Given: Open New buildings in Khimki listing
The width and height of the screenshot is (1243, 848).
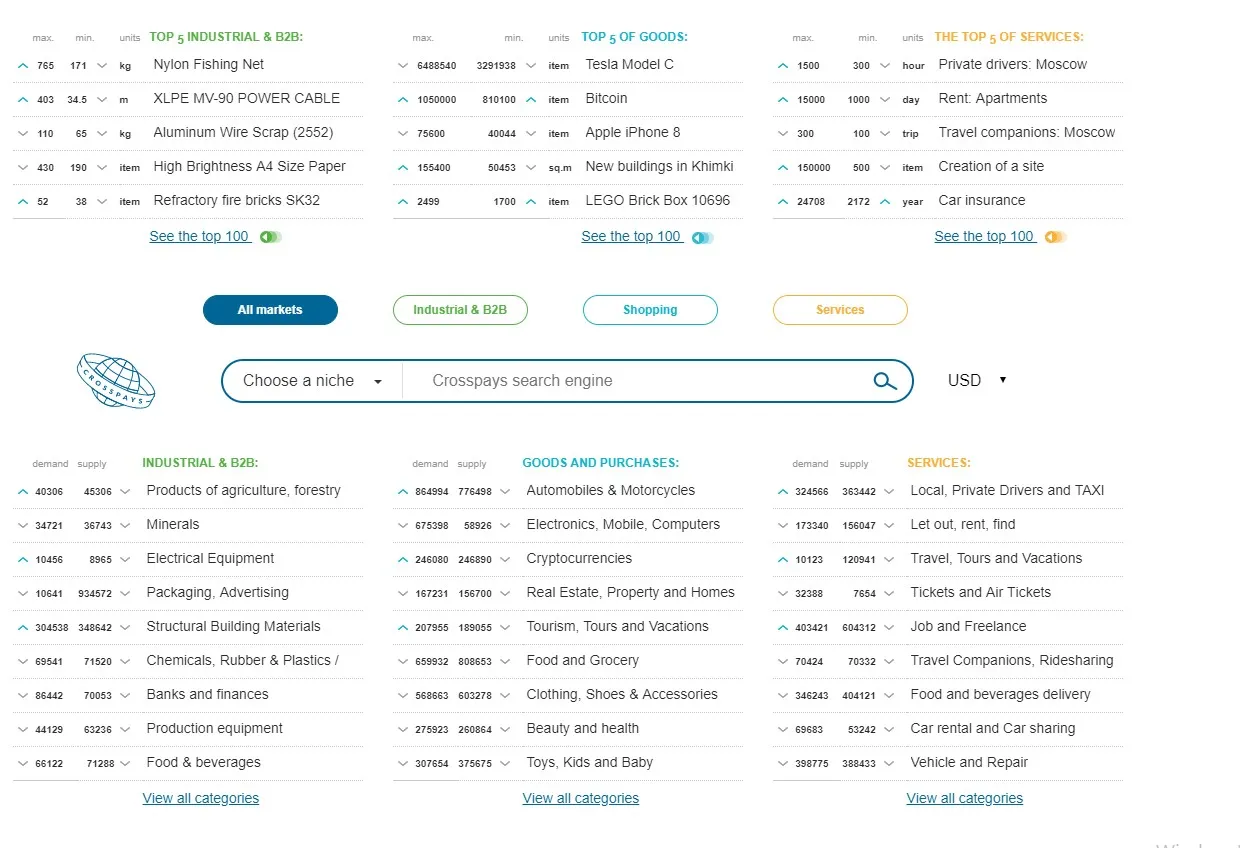Looking at the screenshot, I should [x=659, y=166].
